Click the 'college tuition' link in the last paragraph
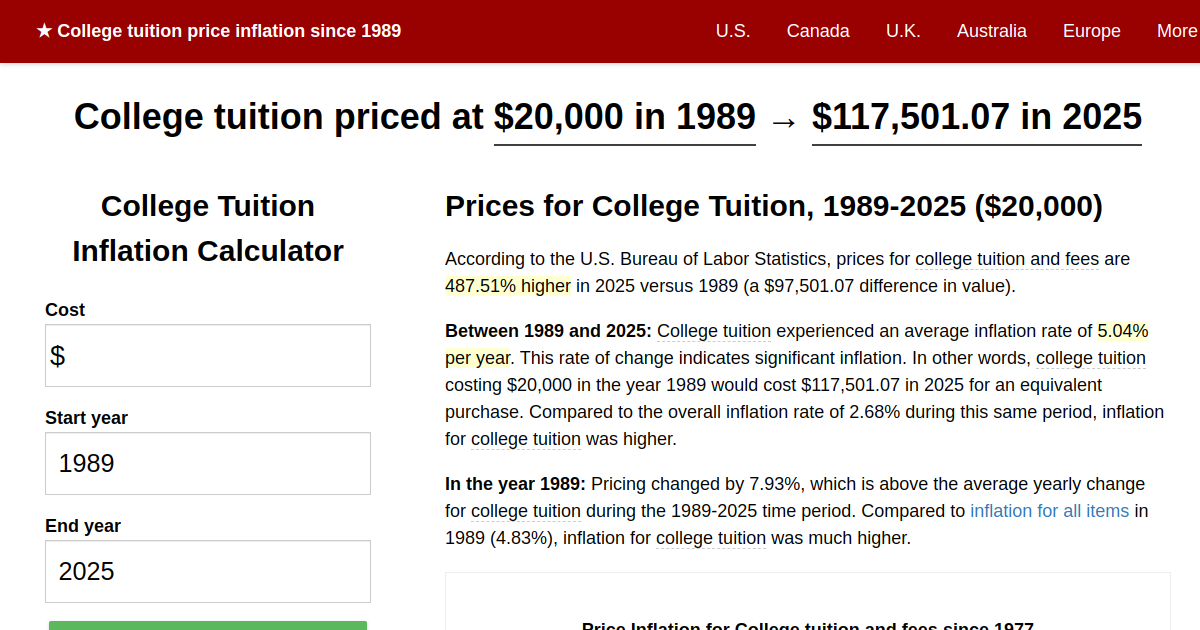This screenshot has height=630, width=1200. click(x=710, y=537)
